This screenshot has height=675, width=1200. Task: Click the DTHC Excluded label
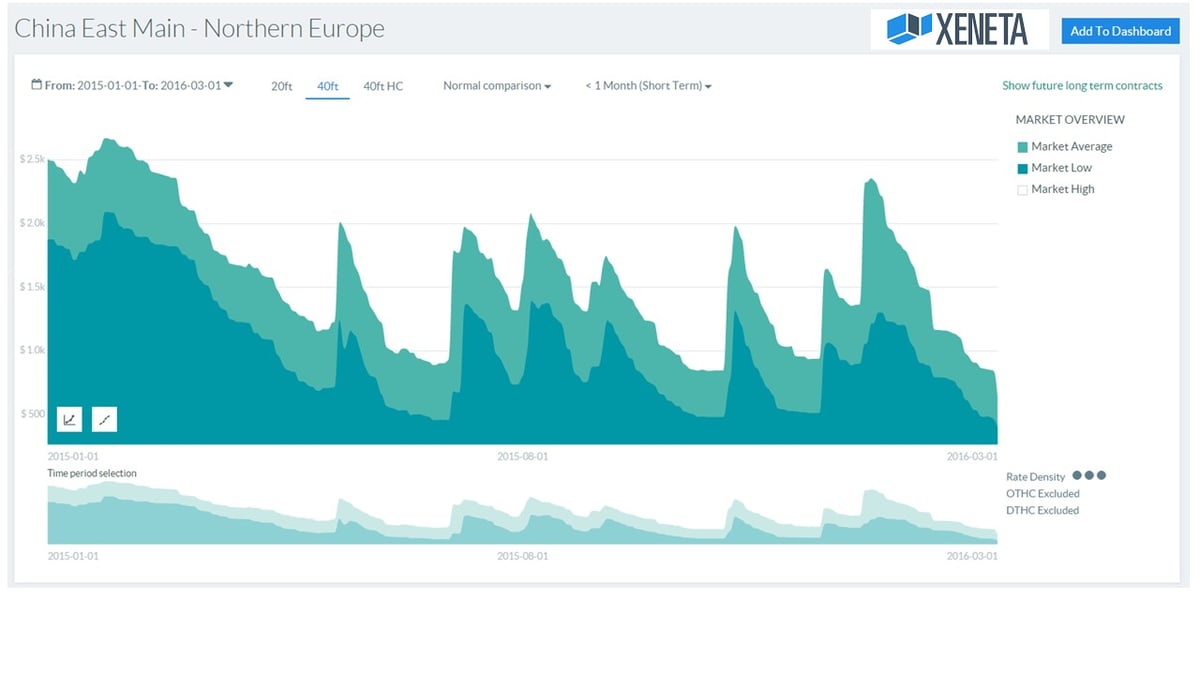(1042, 510)
